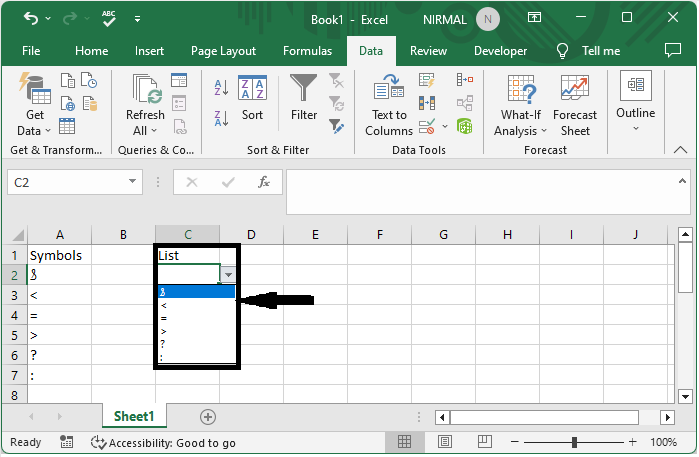Image resolution: width=699 pixels, height=457 pixels.
Task: Click Sort A to Z icon
Action: [221, 87]
